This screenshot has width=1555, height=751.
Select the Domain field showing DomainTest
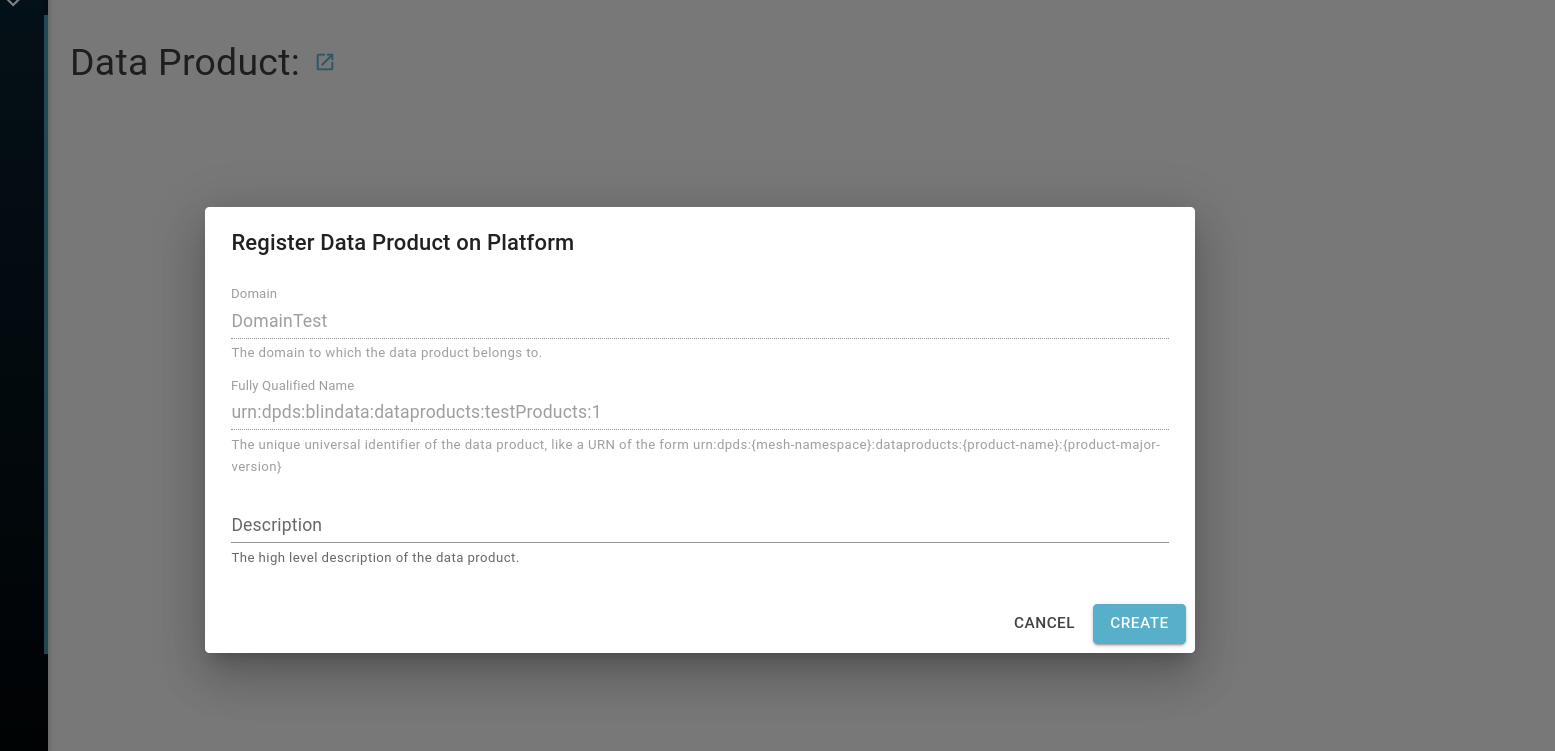coord(700,321)
